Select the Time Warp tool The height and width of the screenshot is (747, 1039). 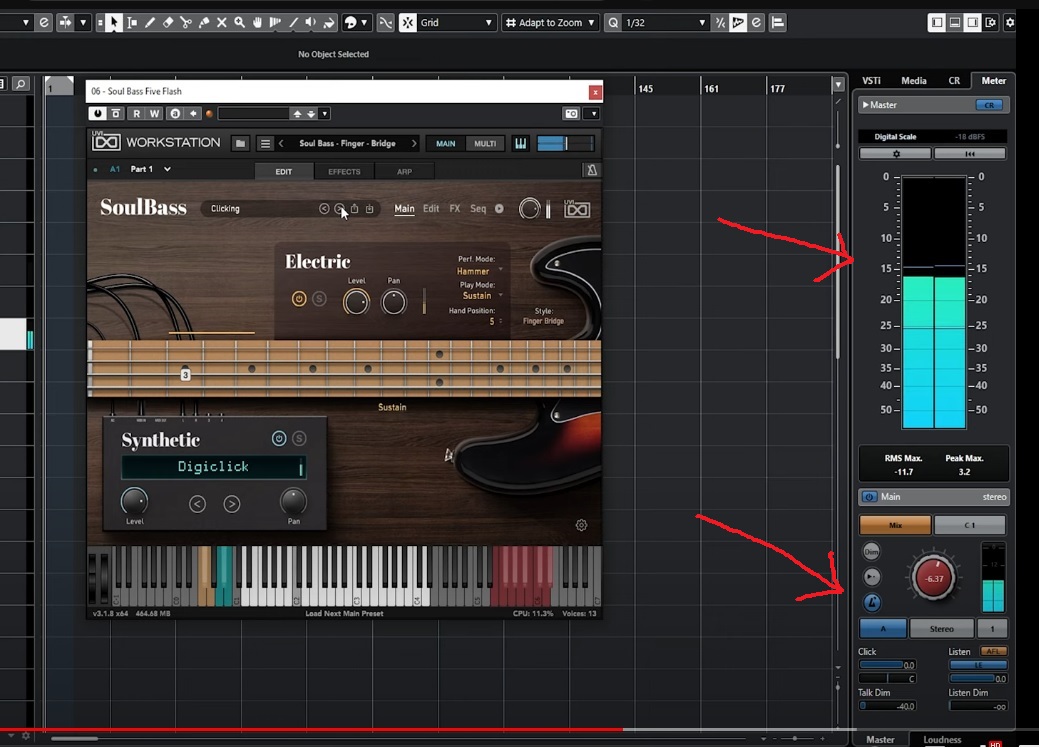pos(275,23)
